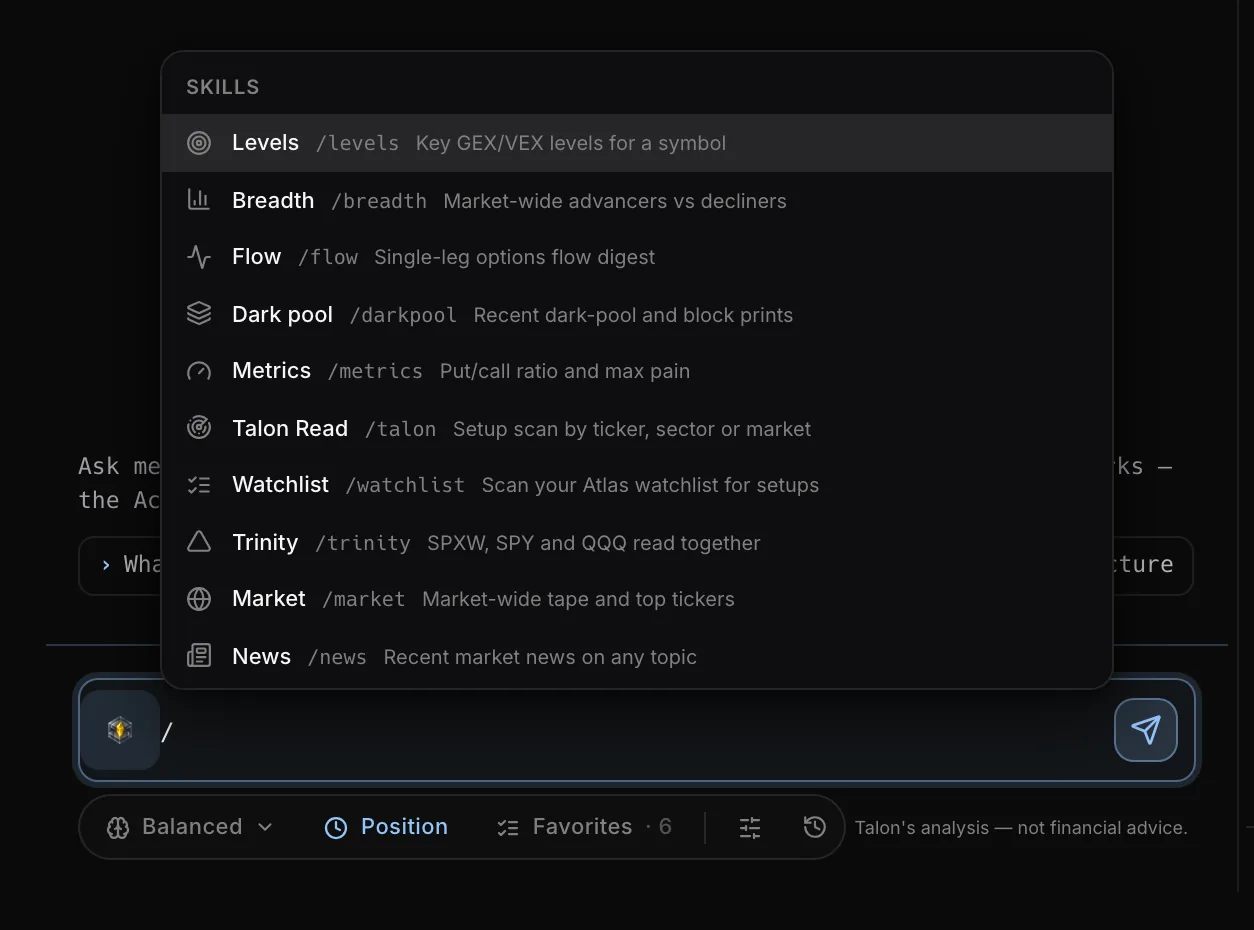The height and width of the screenshot is (930, 1254).
Task: Click the gauge icon beside Metrics
Action: point(199,371)
